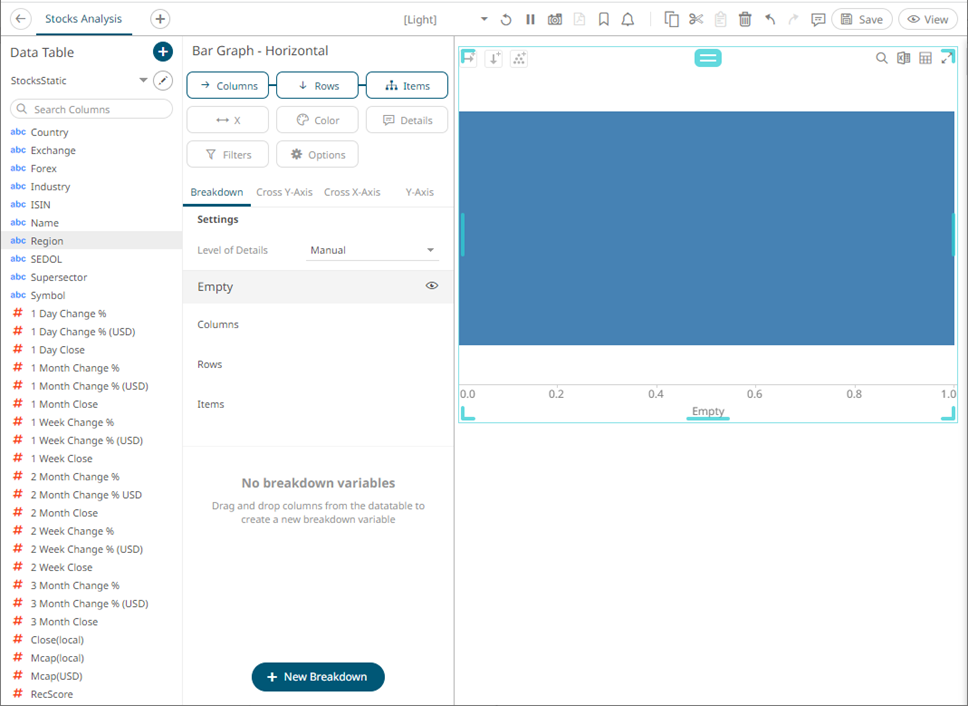
Task: Expand the StocksStatic data table dropdown
Action: click(143, 80)
